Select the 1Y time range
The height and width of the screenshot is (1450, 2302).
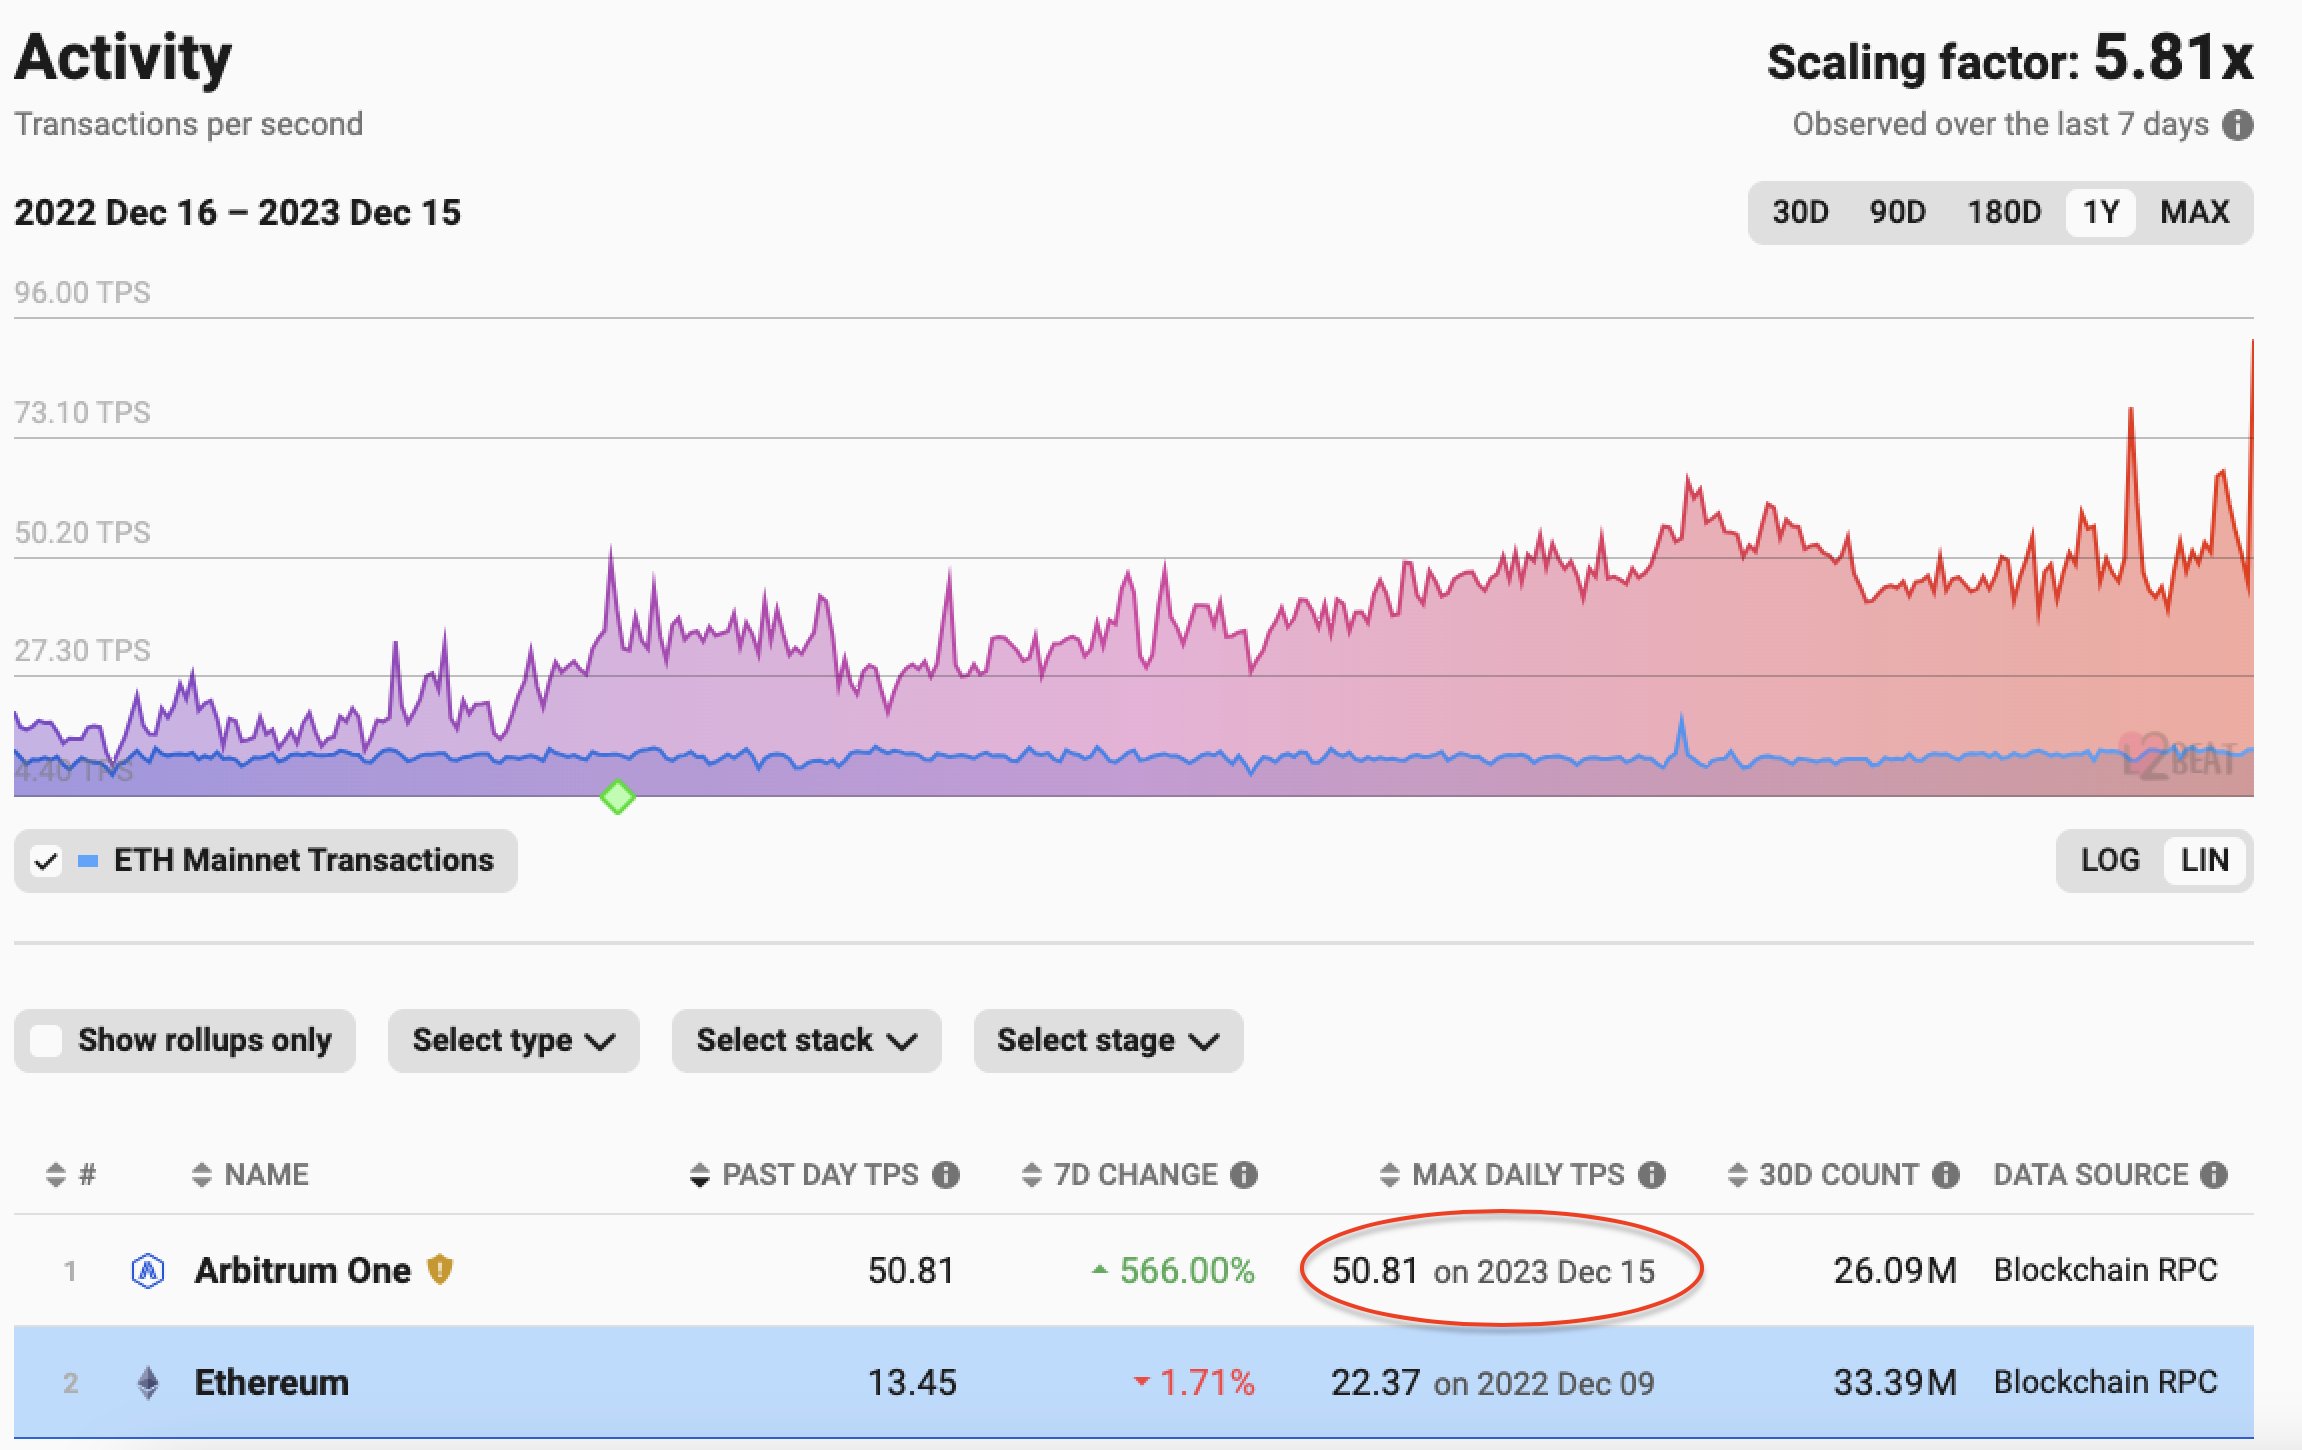(2101, 212)
